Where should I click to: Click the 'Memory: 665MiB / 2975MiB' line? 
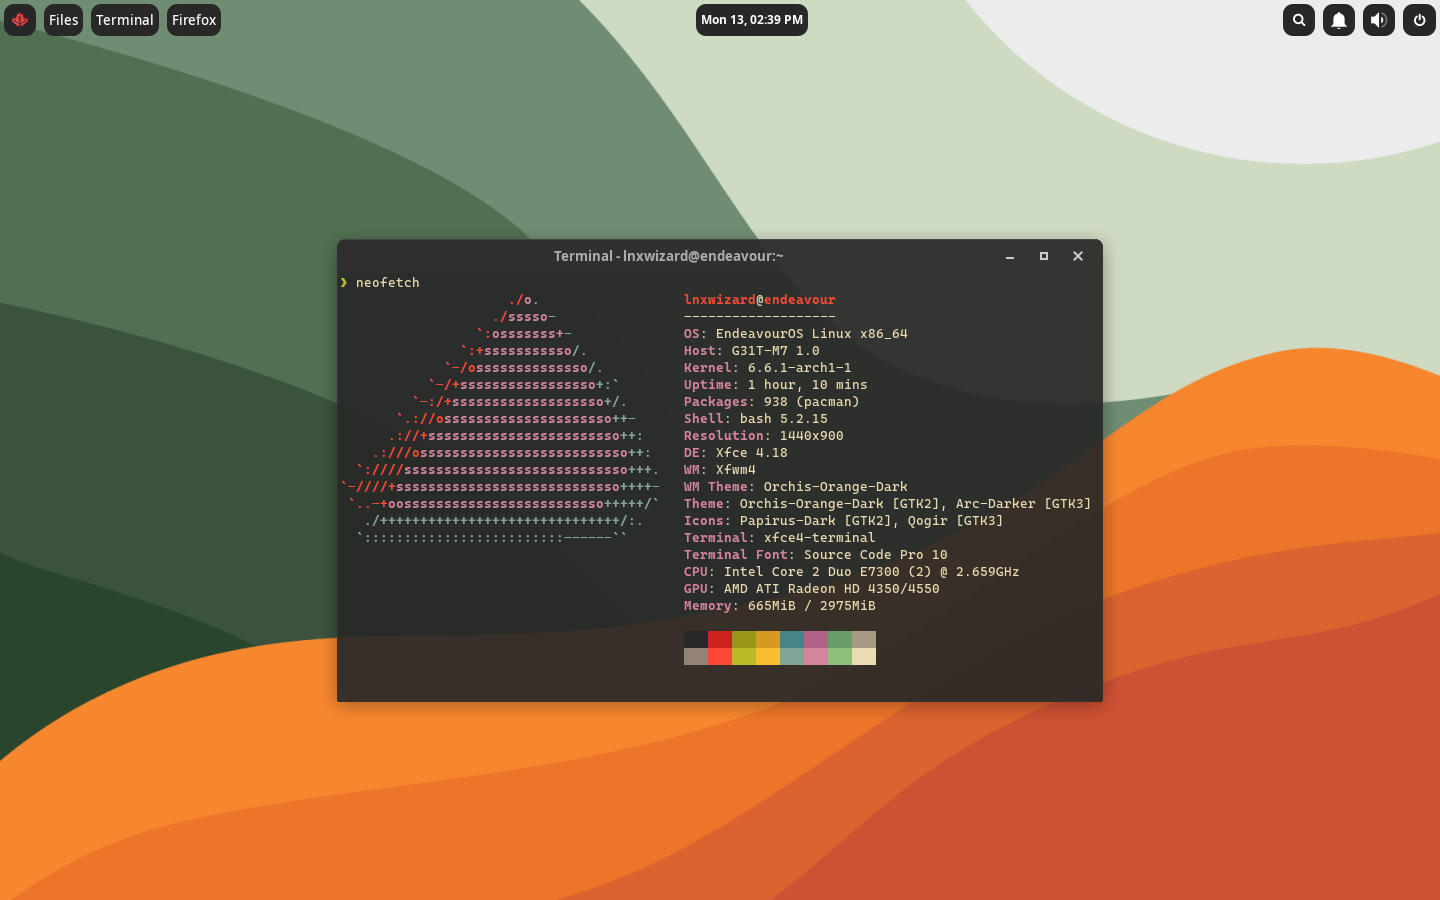coord(780,606)
